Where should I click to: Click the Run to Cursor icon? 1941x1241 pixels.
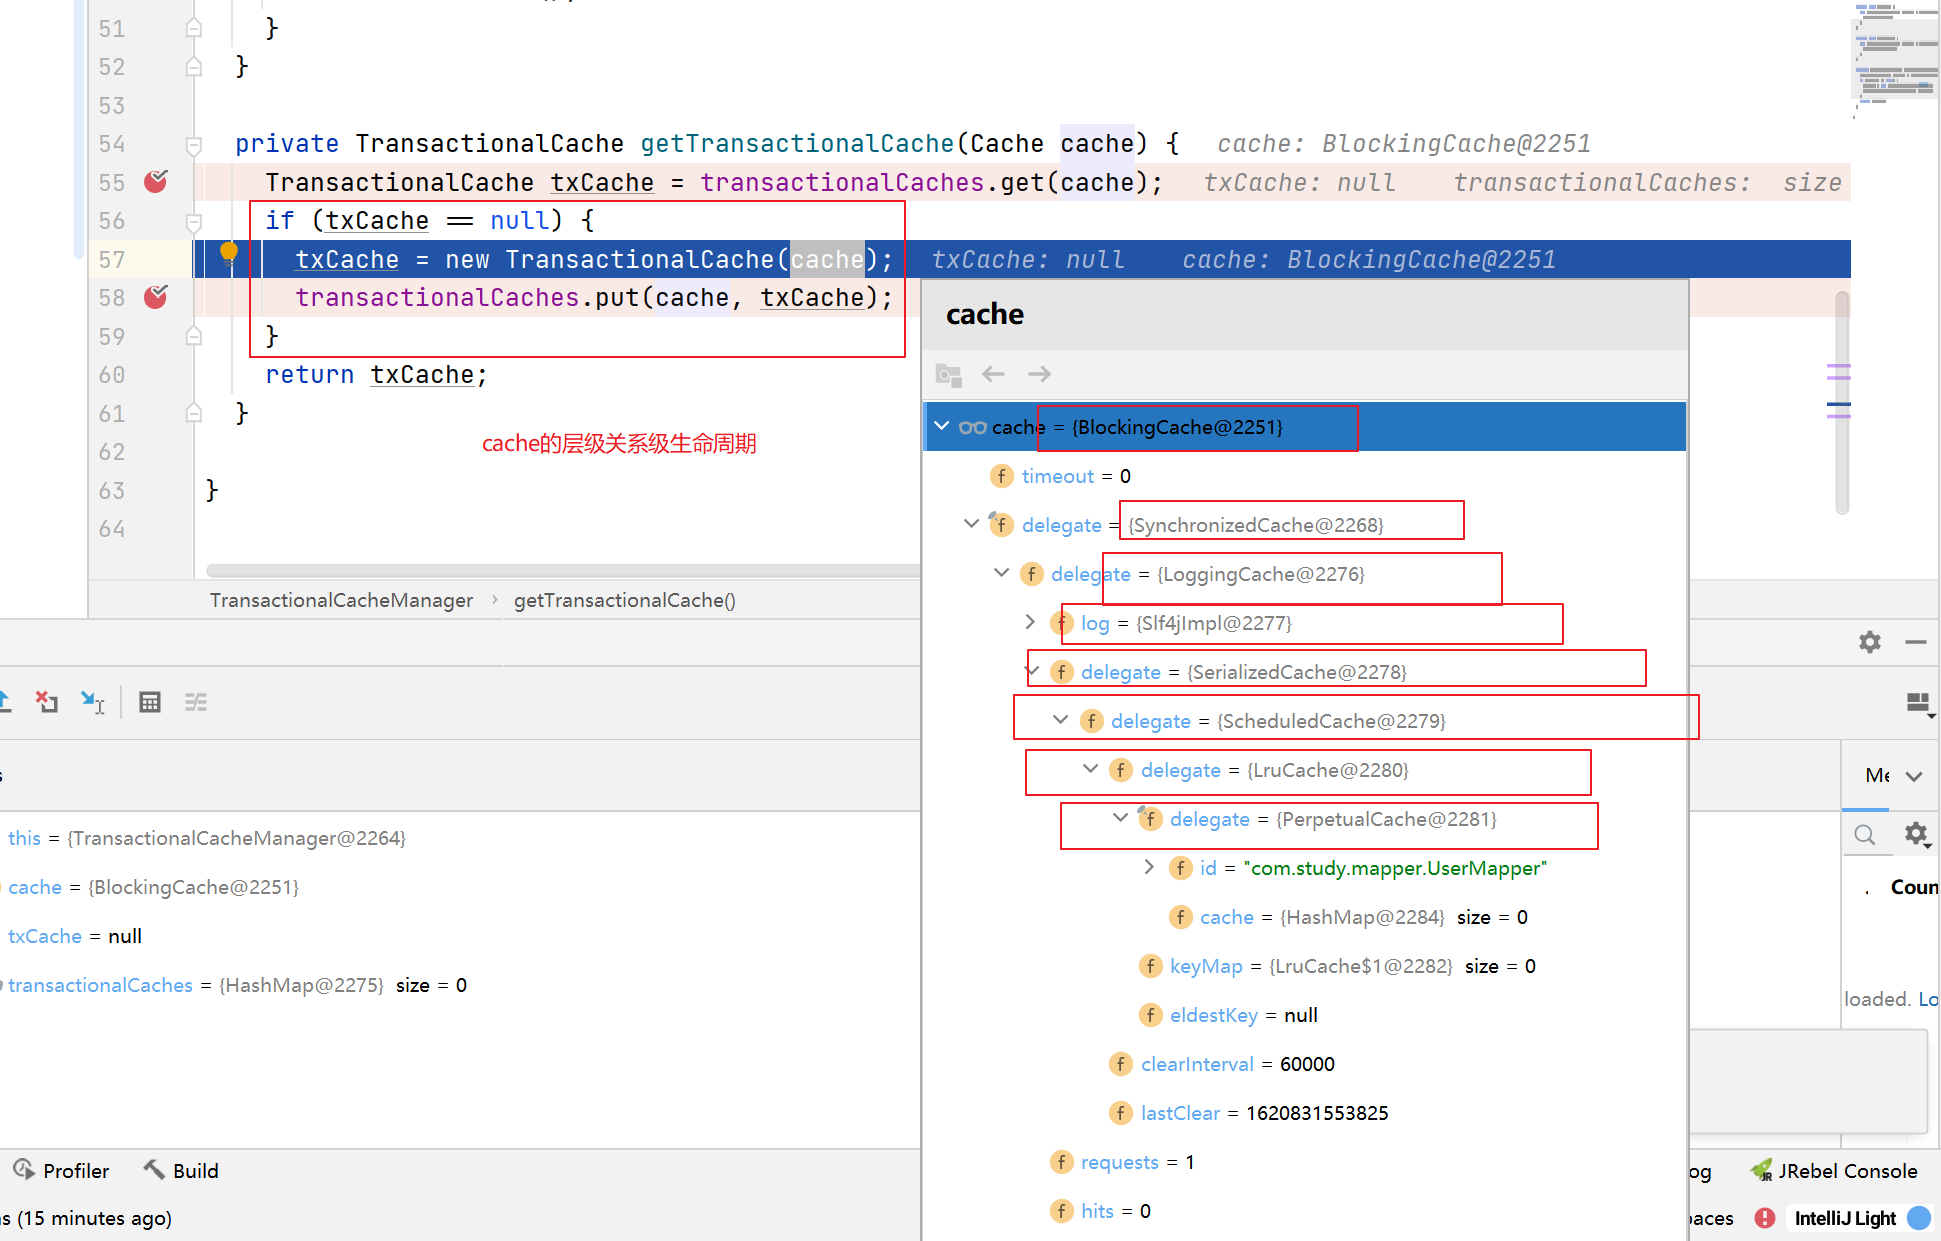click(93, 702)
